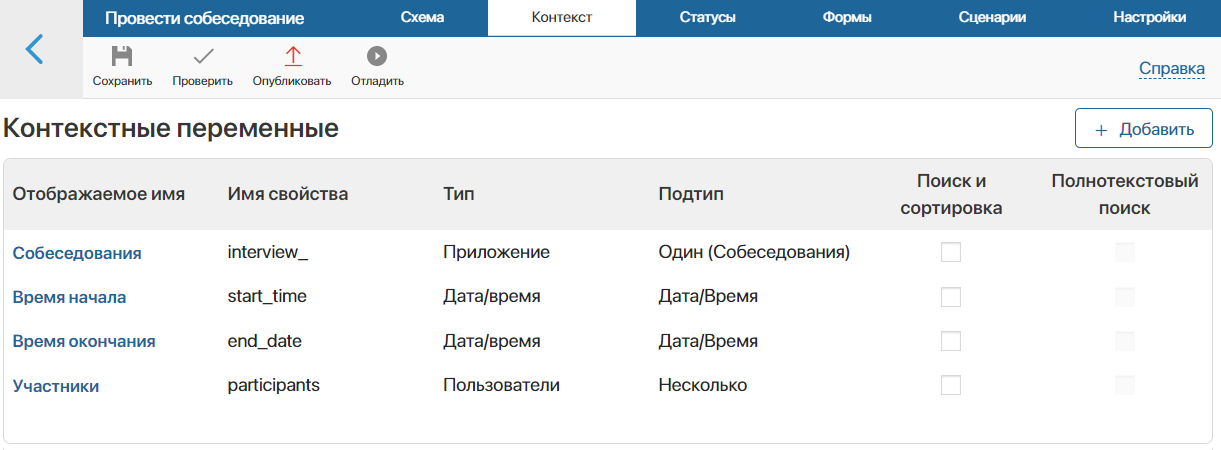Enable search and sort for Собеседования
Screen dimensions: 1221x450
[x=951, y=253]
